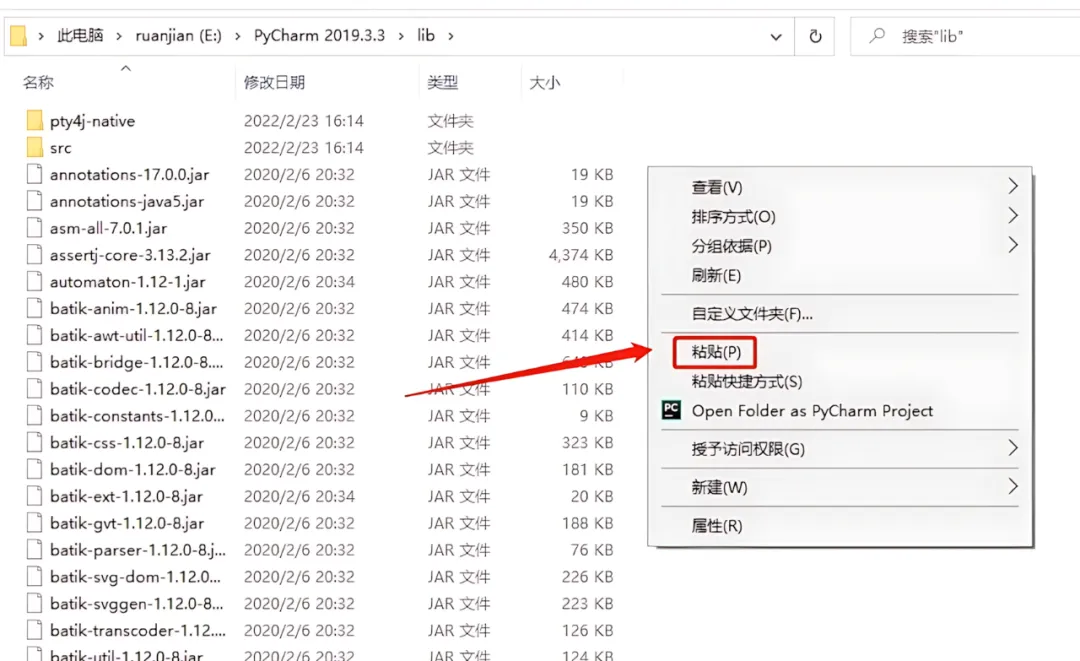The height and width of the screenshot is (661, 1080).
Task: Sort by 类型 column header
Action: click(442, 83)
